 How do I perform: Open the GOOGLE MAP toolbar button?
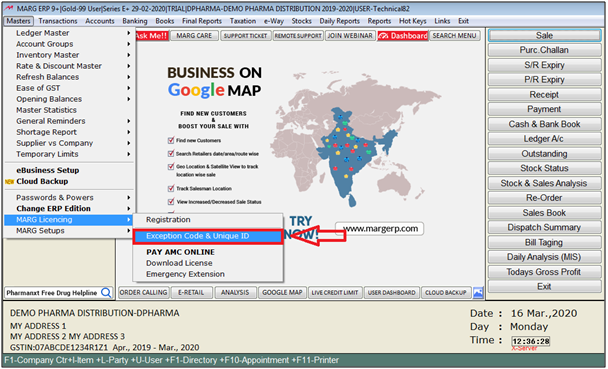(x=282, y=293)
